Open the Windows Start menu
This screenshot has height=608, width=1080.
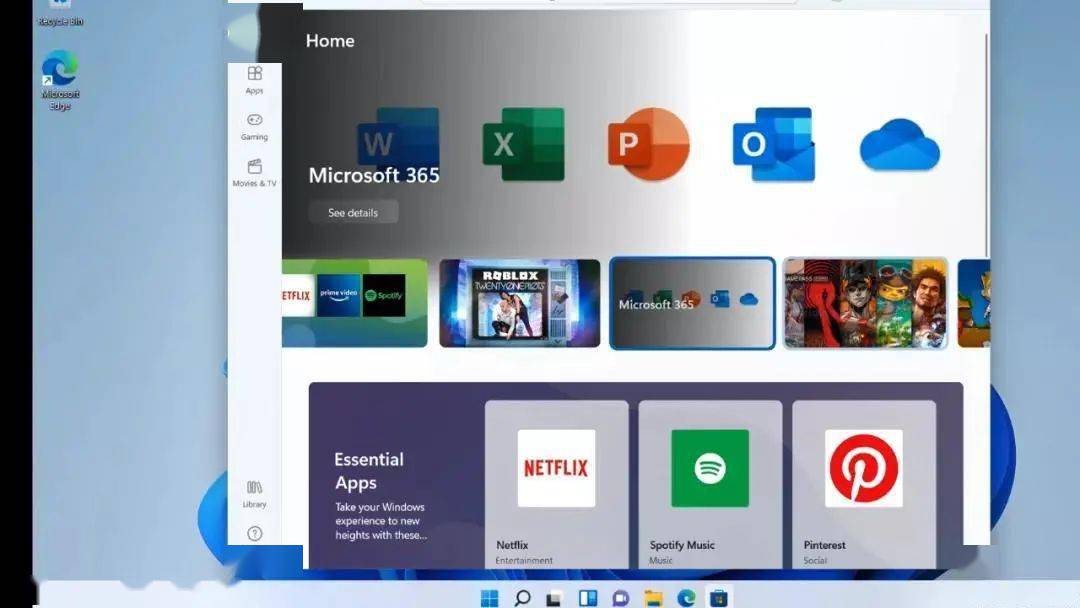point(490,598)
